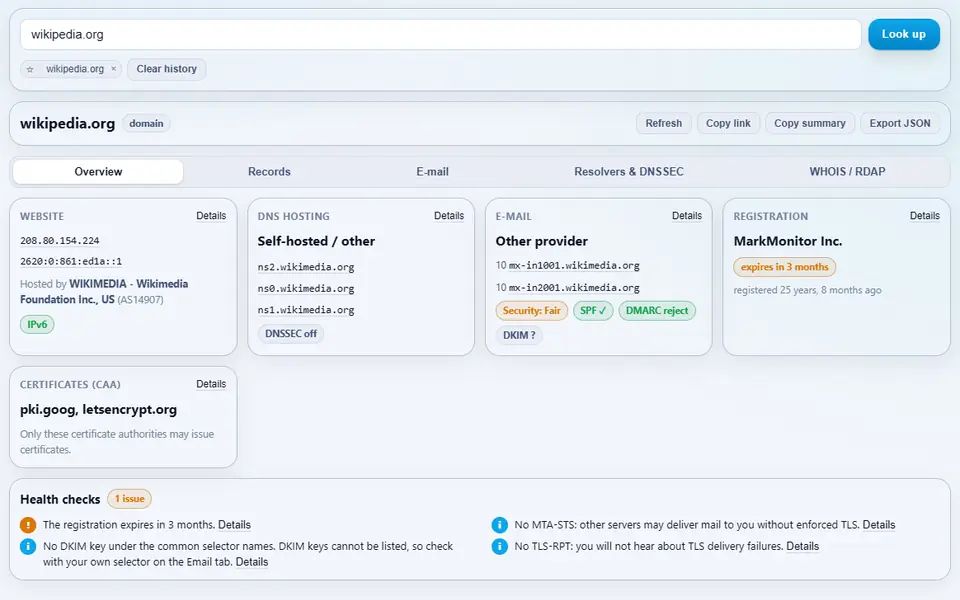The width and height of the screenshot is (960, 600).
Task: Click the IPv6 badge
Action: click(37, 324)
